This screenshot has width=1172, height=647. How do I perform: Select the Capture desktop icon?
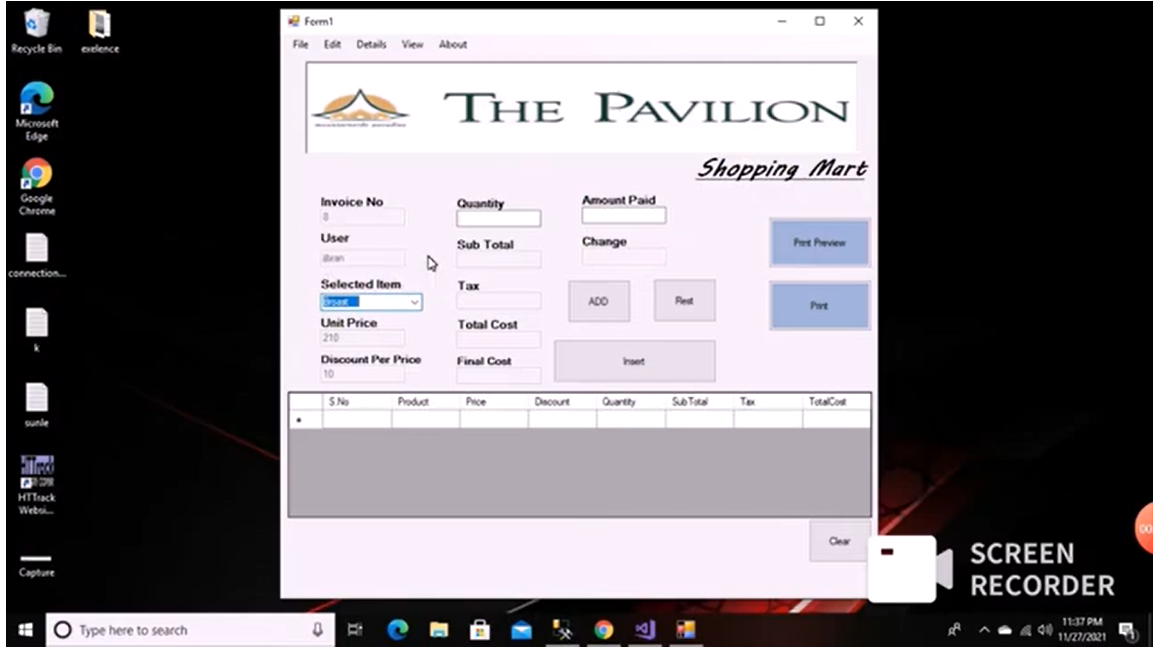click(37, 565)
